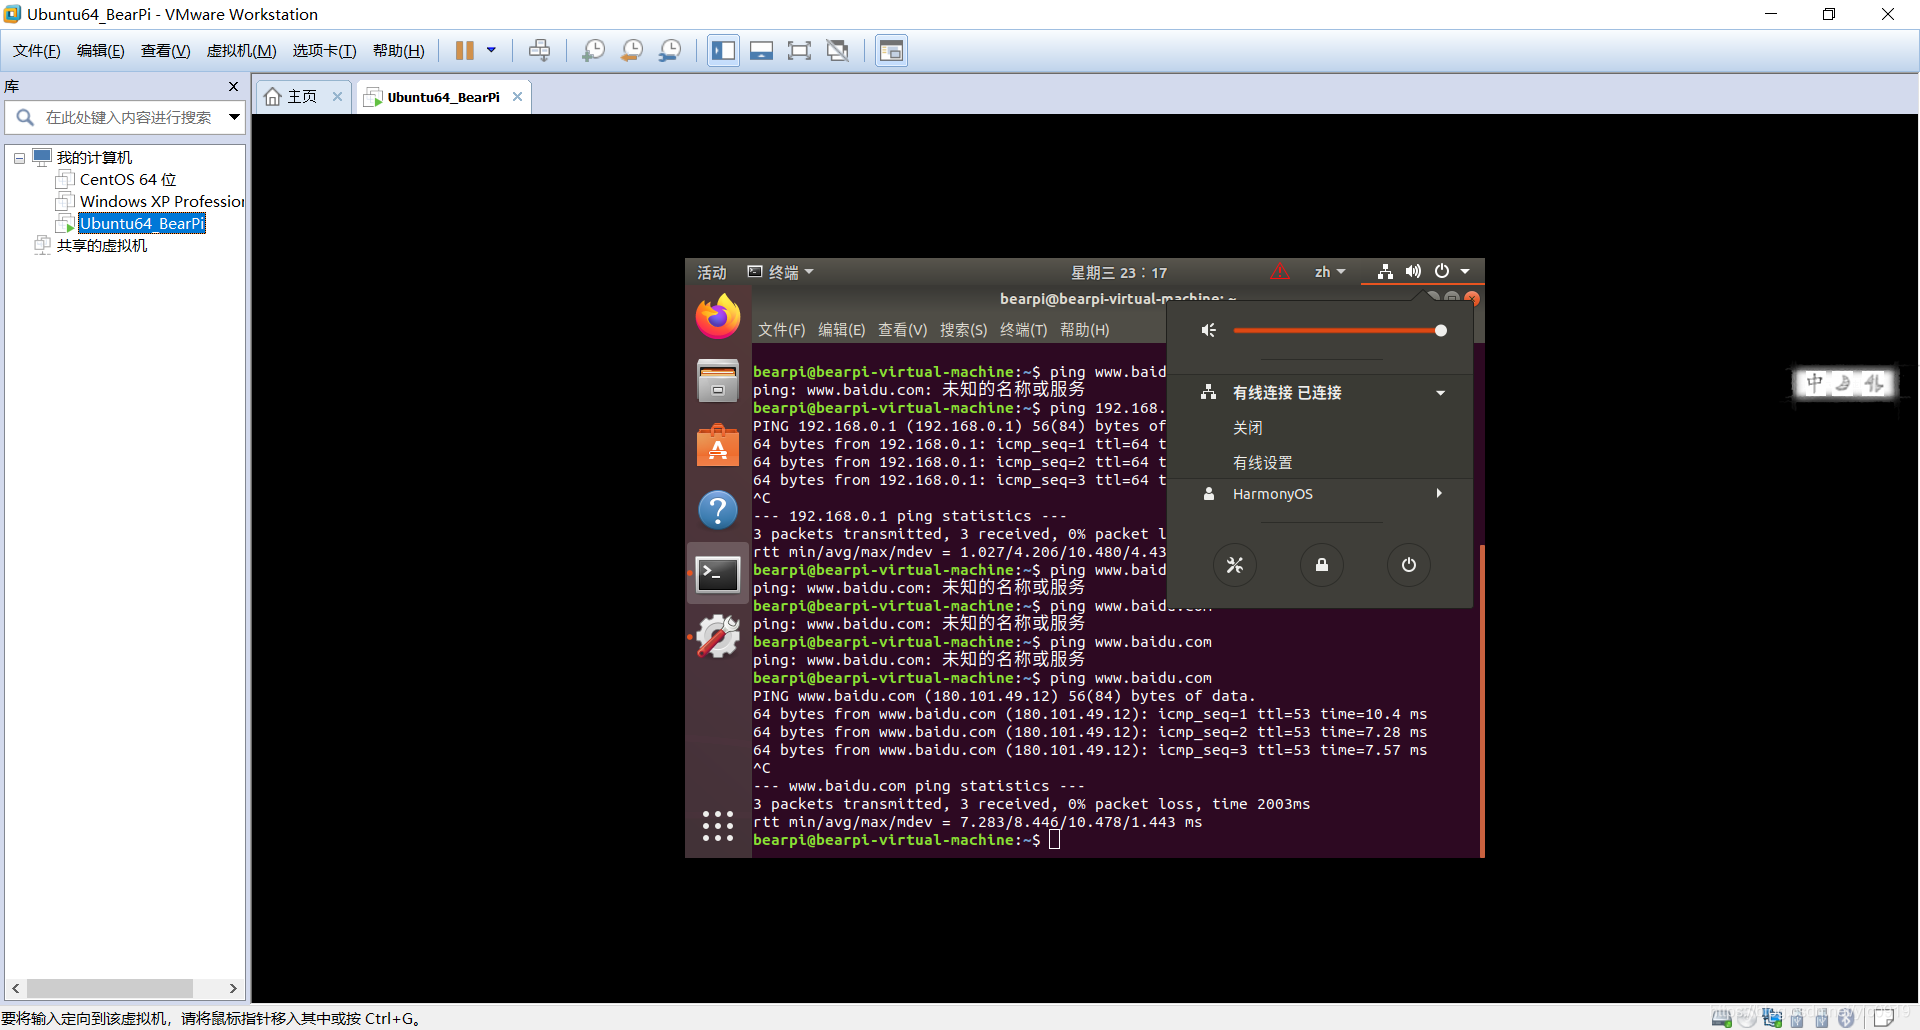Open the terminal's 搜索(S) menu

tap(963, 330)
